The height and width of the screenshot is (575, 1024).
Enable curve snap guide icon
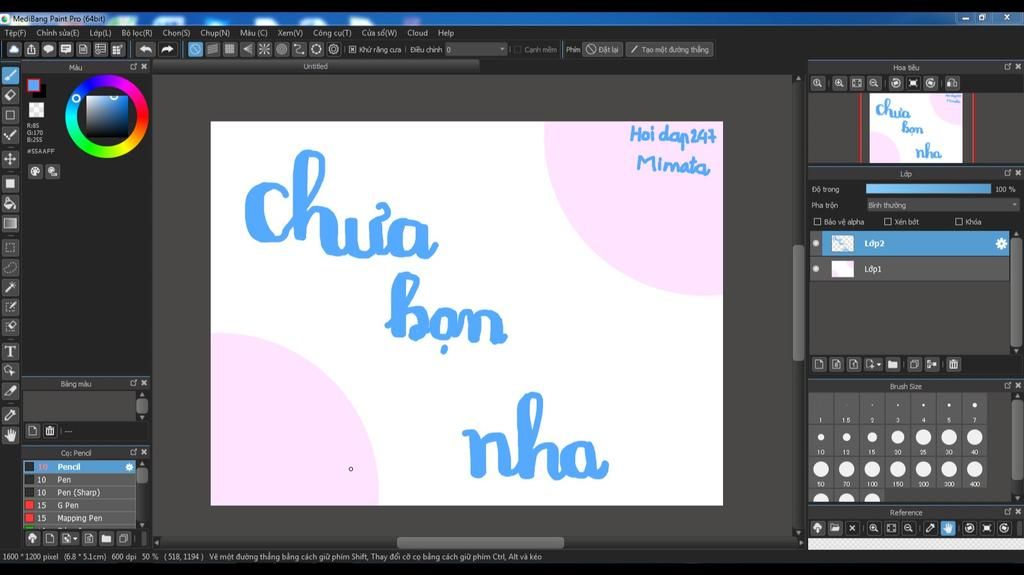coord(299,50)
